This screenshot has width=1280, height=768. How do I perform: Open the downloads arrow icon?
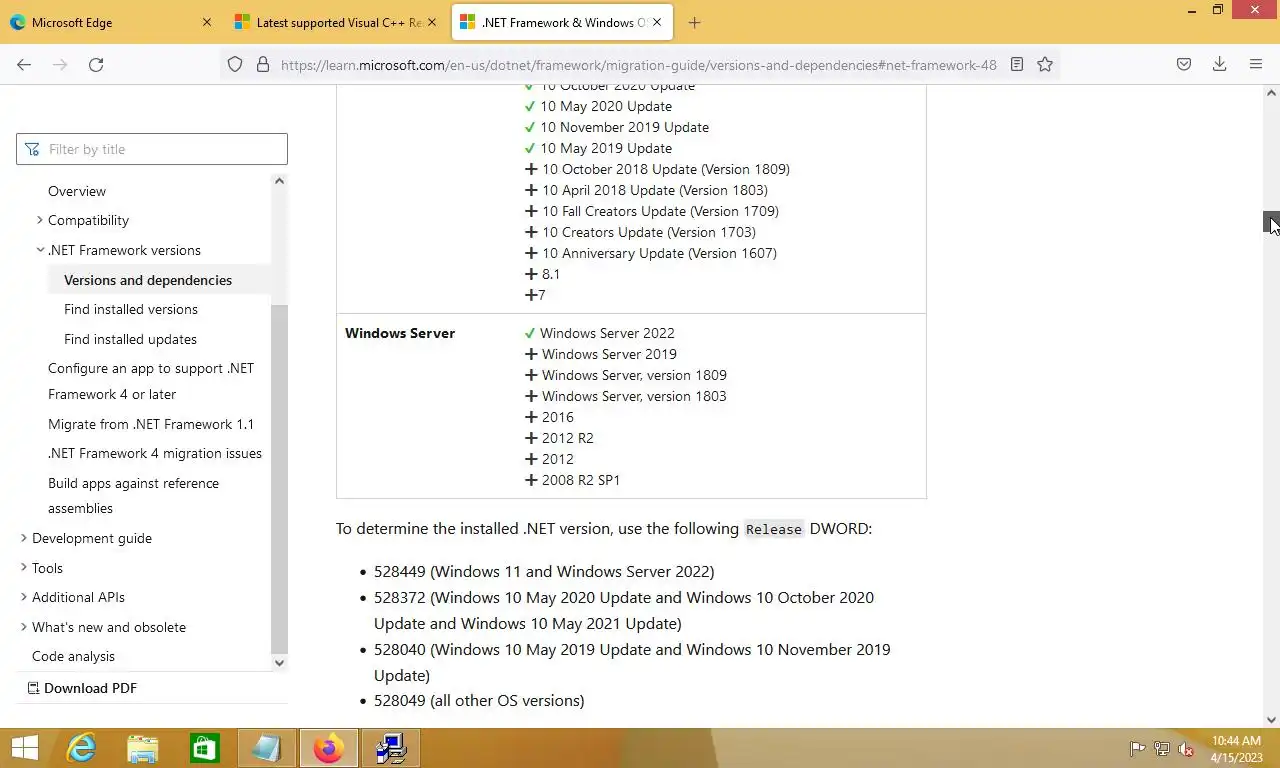click(x=1220, y=64)
